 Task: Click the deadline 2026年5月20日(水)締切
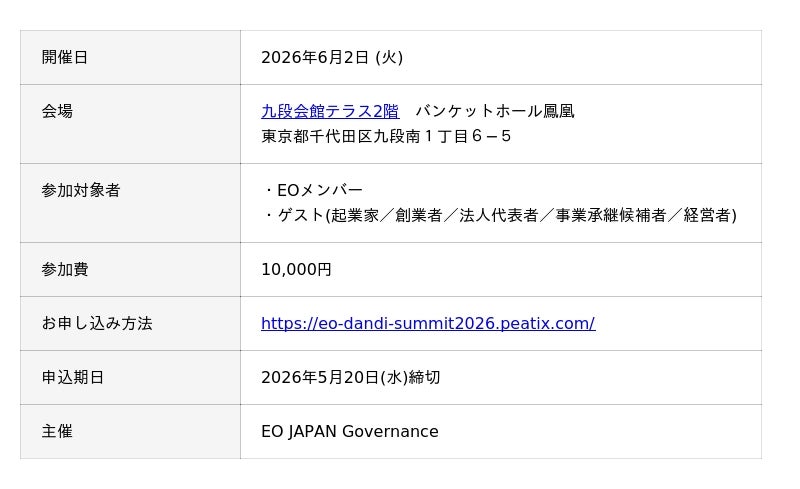pos(350,377)
